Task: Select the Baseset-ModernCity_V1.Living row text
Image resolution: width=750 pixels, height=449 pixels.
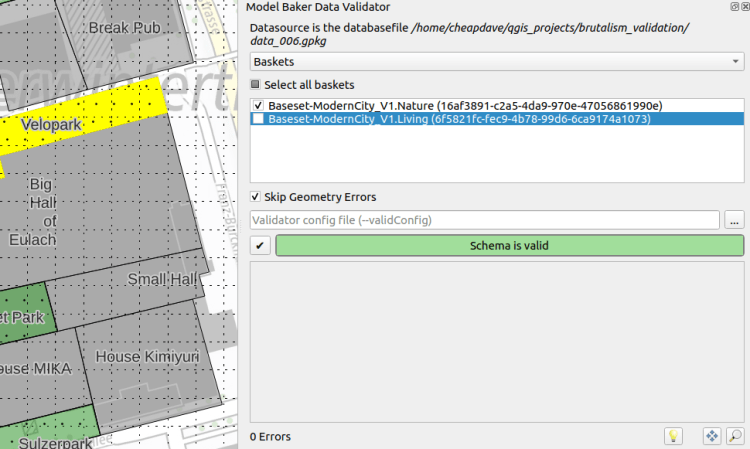Action: [x=459, y=119]
